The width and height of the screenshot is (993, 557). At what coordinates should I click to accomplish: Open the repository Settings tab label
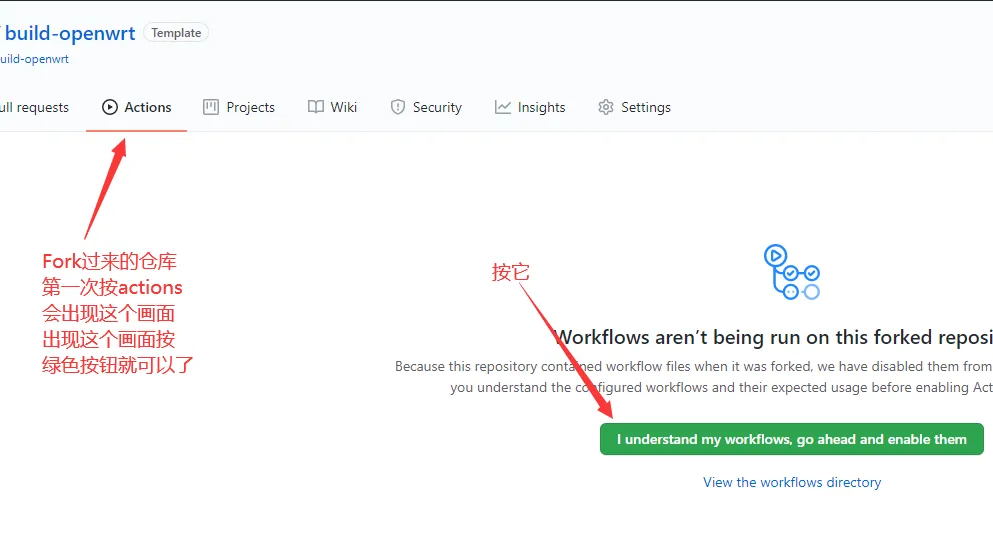[645, 107]
